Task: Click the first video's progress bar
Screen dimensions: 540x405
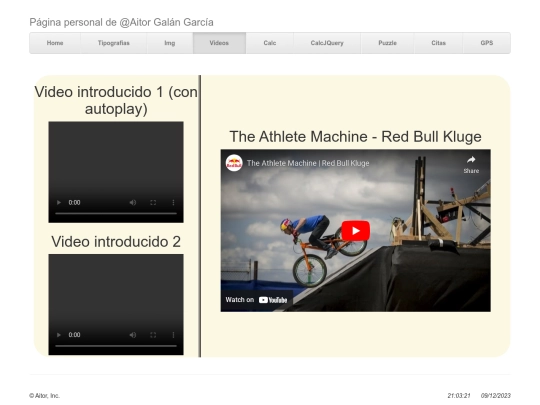Action: tap(116, 214)
